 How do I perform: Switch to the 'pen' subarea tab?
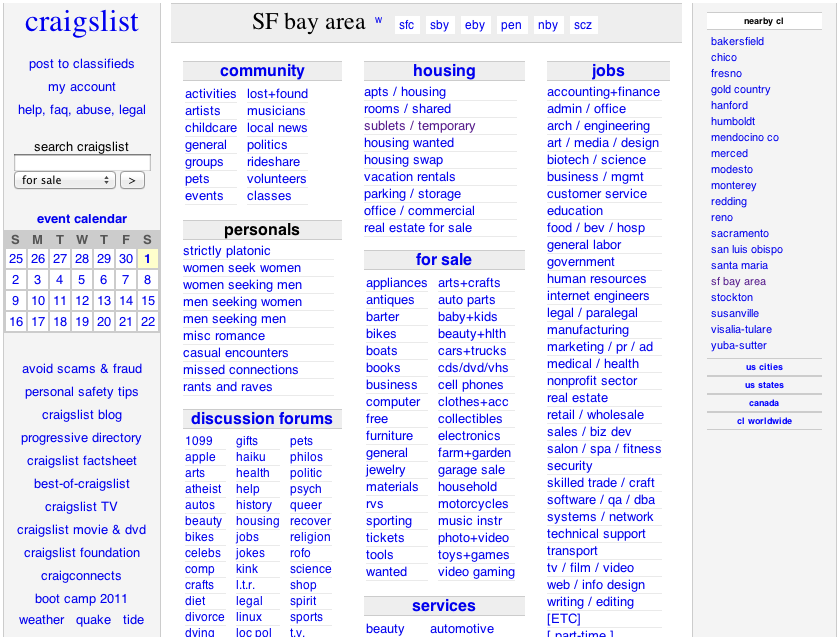[511, 25]
